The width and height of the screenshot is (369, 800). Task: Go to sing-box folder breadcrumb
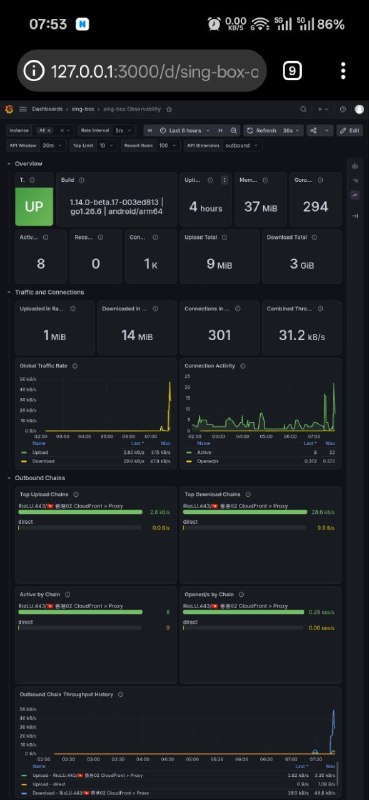pyautogui.click(x=82, y=109)
